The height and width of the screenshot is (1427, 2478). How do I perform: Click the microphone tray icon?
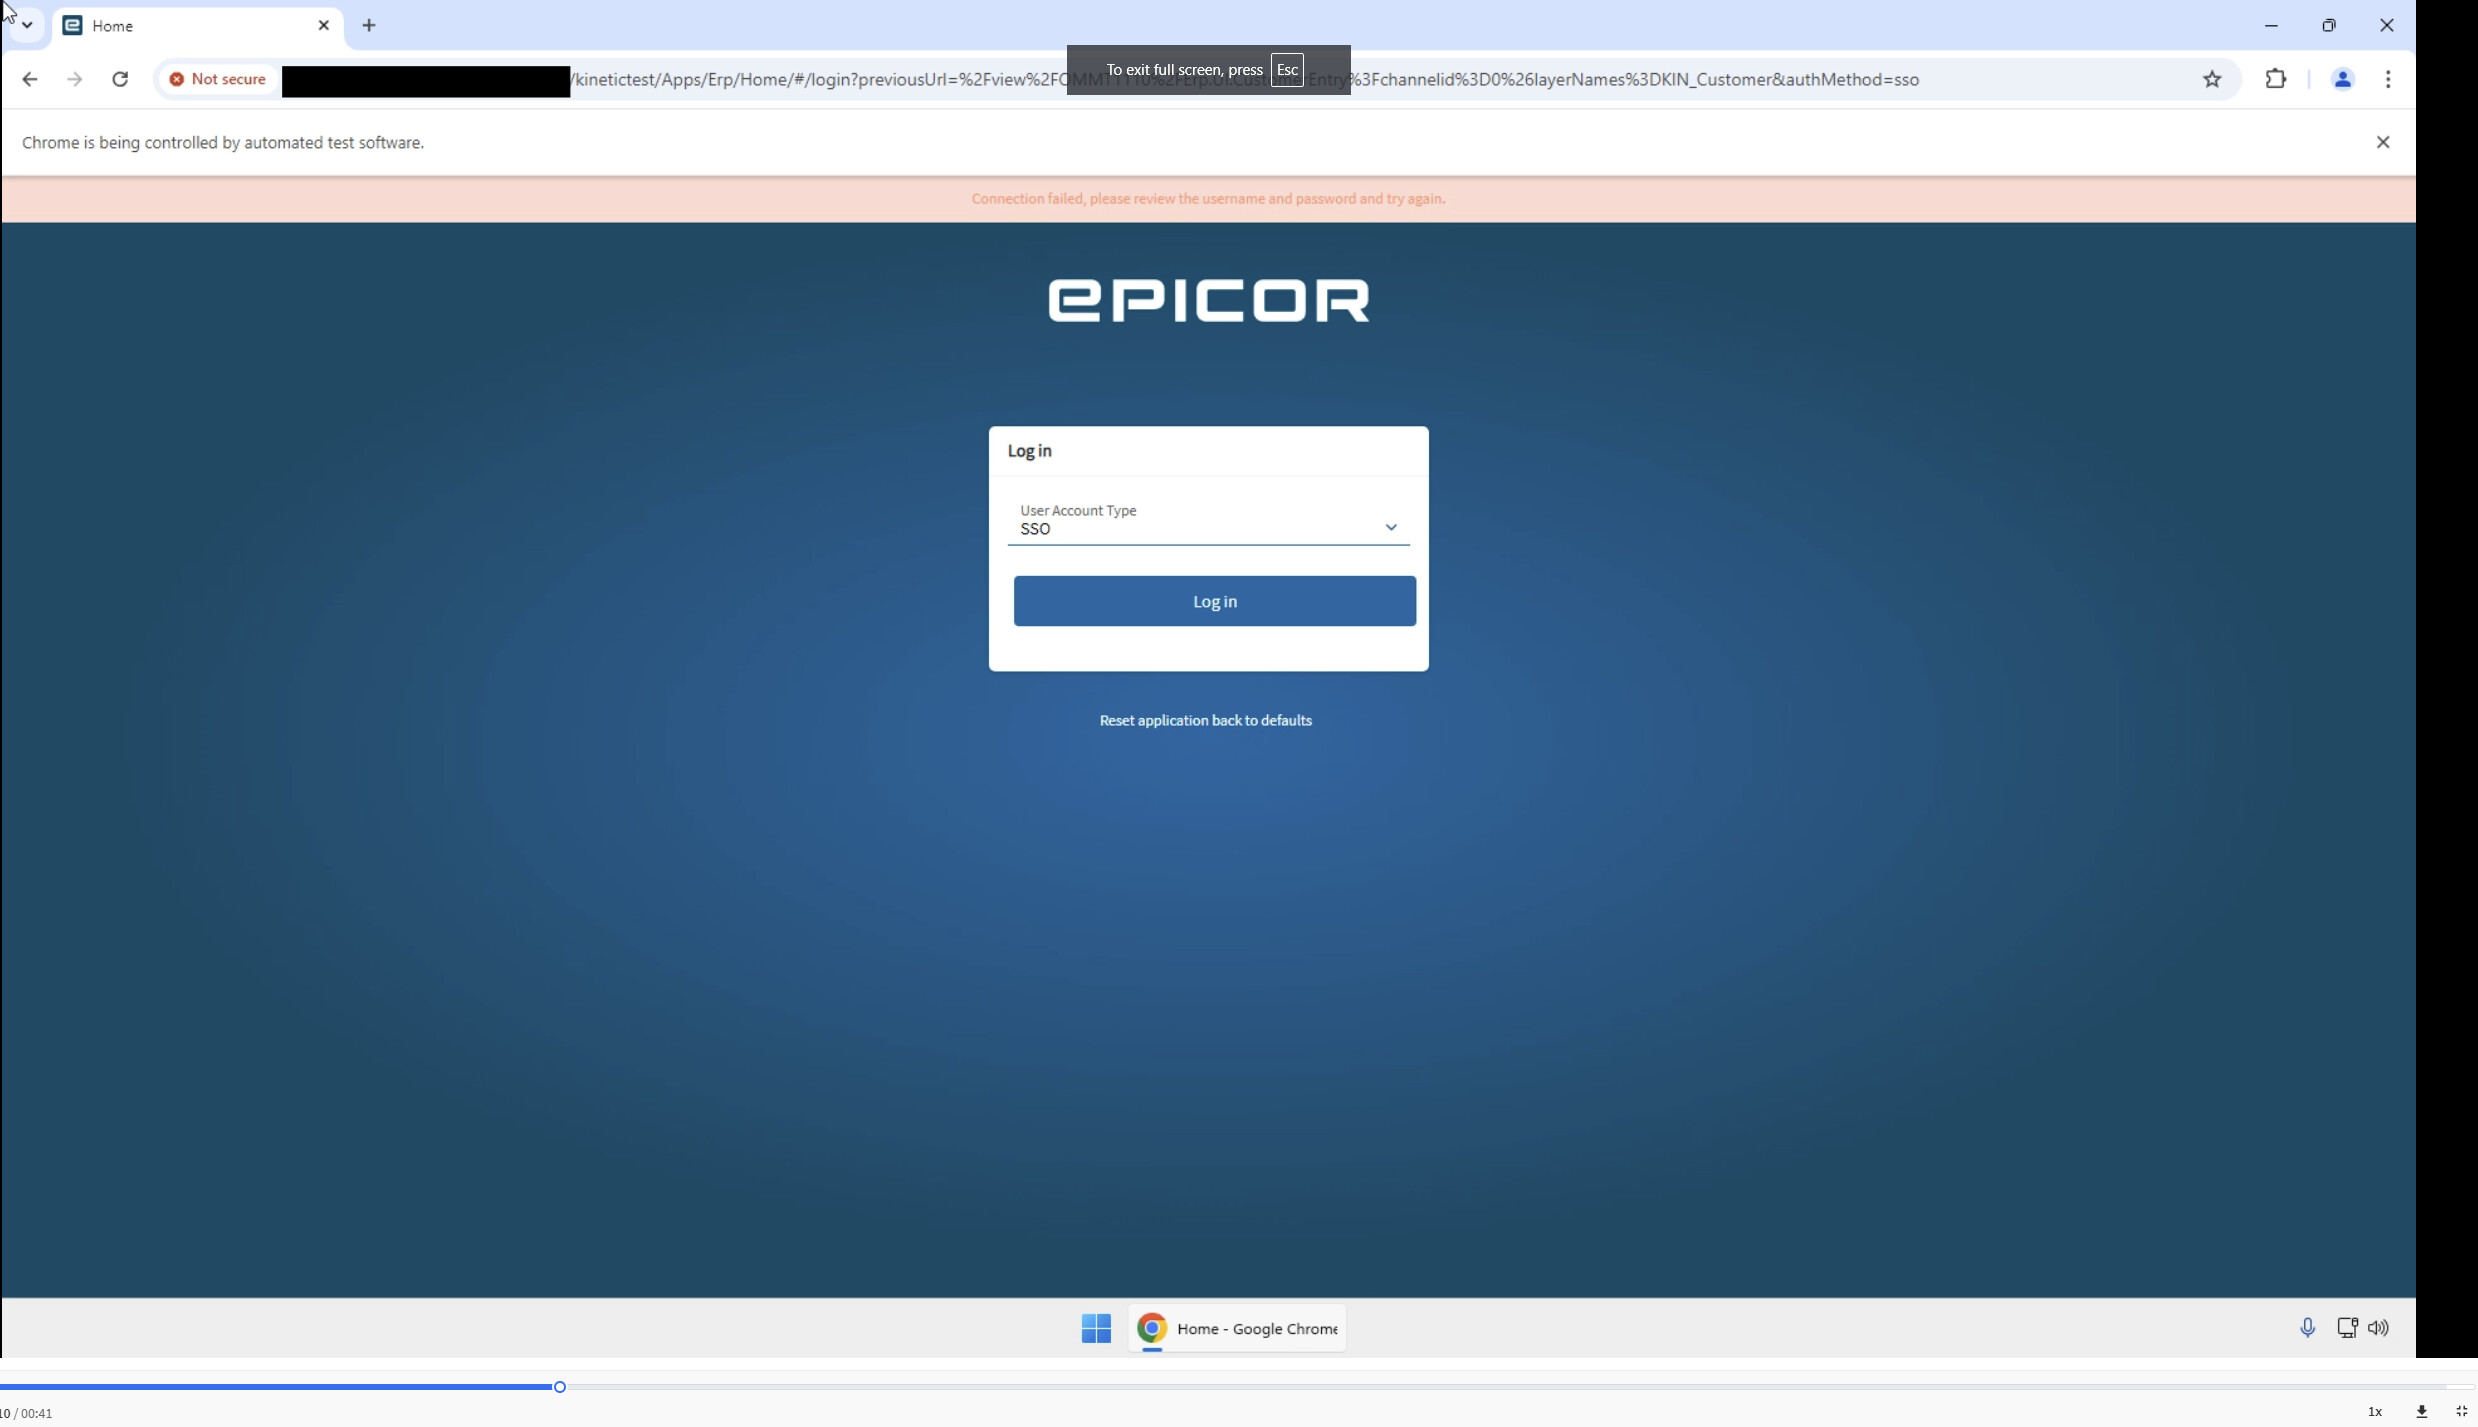coord(2307,1327)
